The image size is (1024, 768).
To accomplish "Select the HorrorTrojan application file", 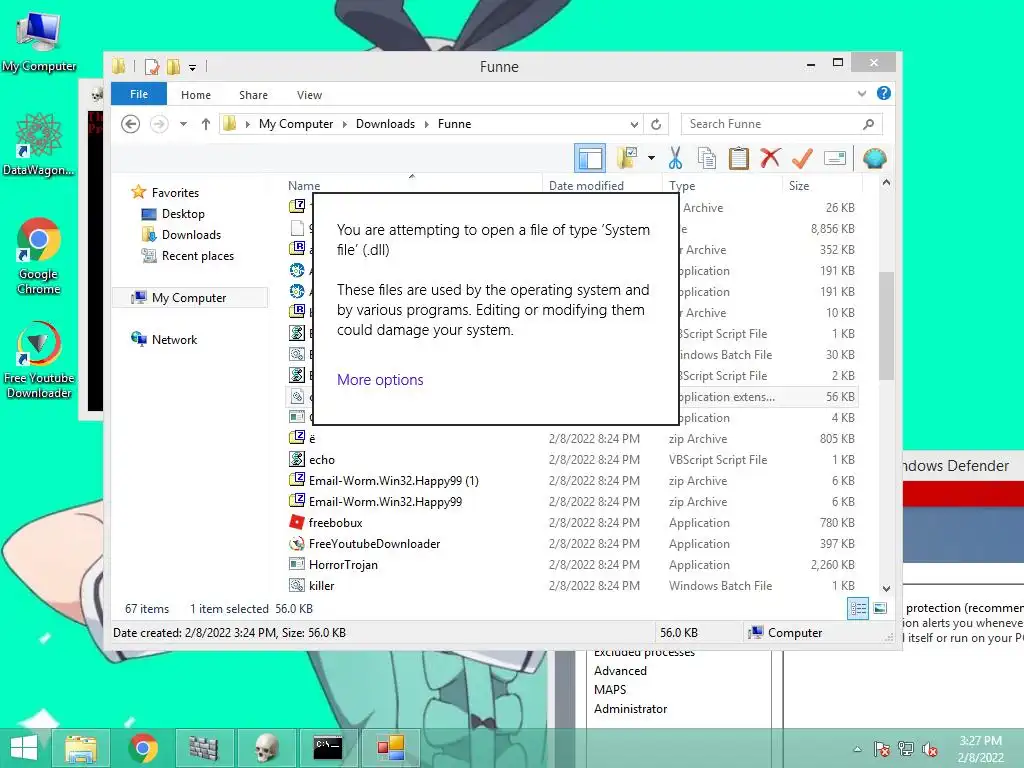I will [x=343, y=564].
